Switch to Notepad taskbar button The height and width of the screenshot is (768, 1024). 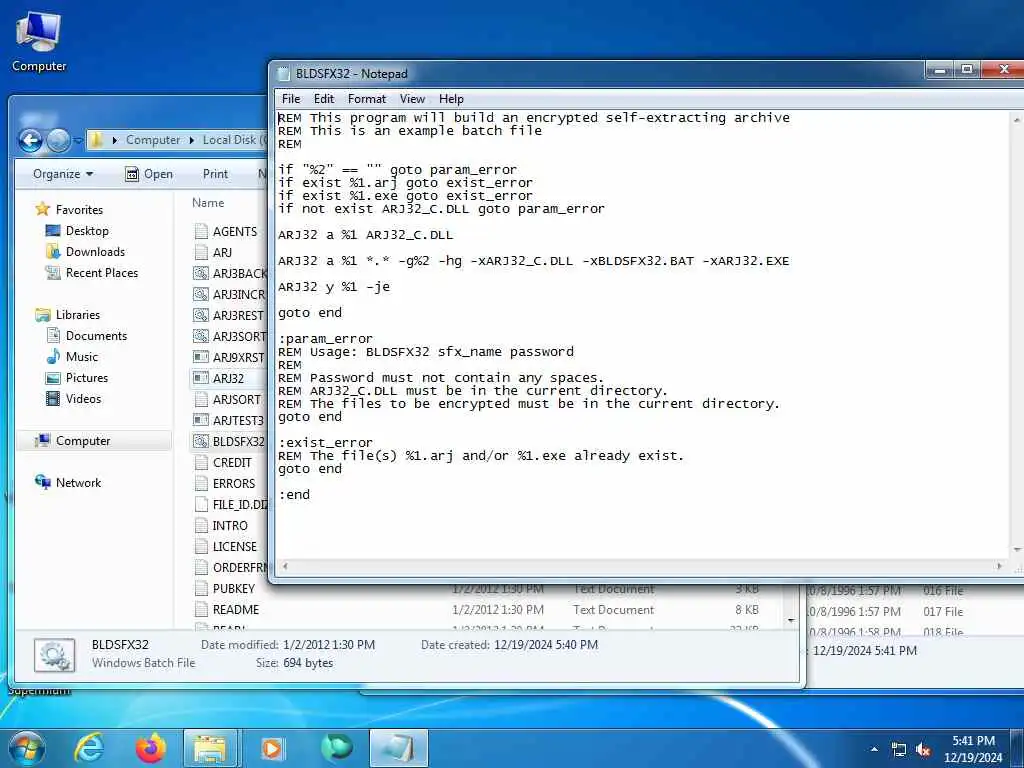[x=398, y=748]
